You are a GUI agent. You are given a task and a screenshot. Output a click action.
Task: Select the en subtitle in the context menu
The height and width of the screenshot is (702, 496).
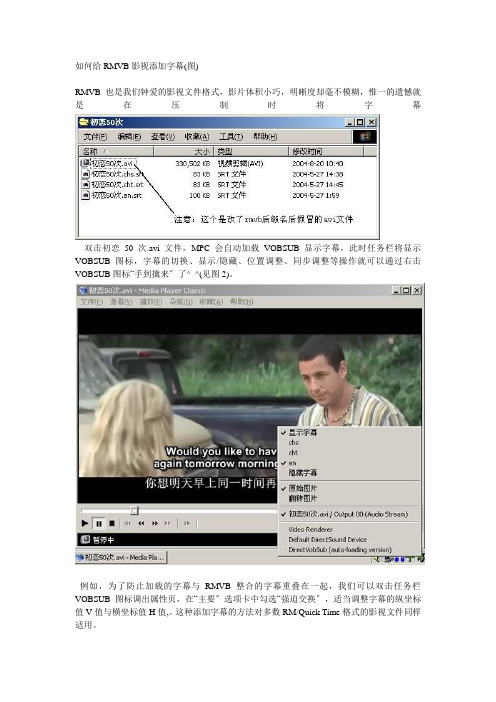pos(349,462)
